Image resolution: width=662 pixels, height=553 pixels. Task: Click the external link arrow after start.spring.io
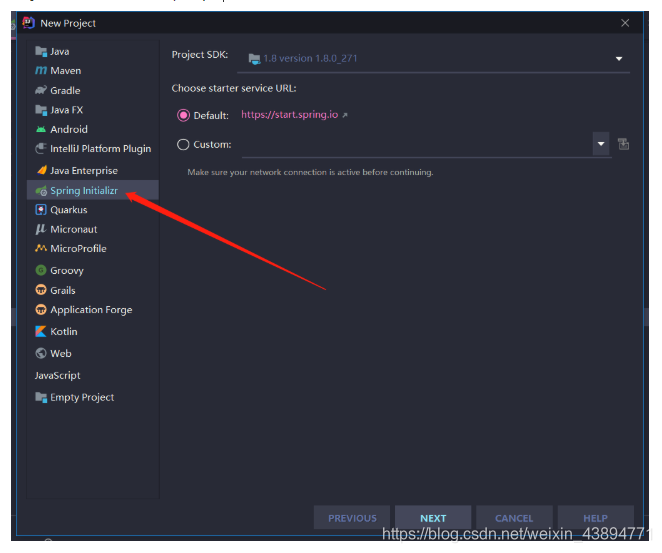pyautogui.click(x=345, y=115)
